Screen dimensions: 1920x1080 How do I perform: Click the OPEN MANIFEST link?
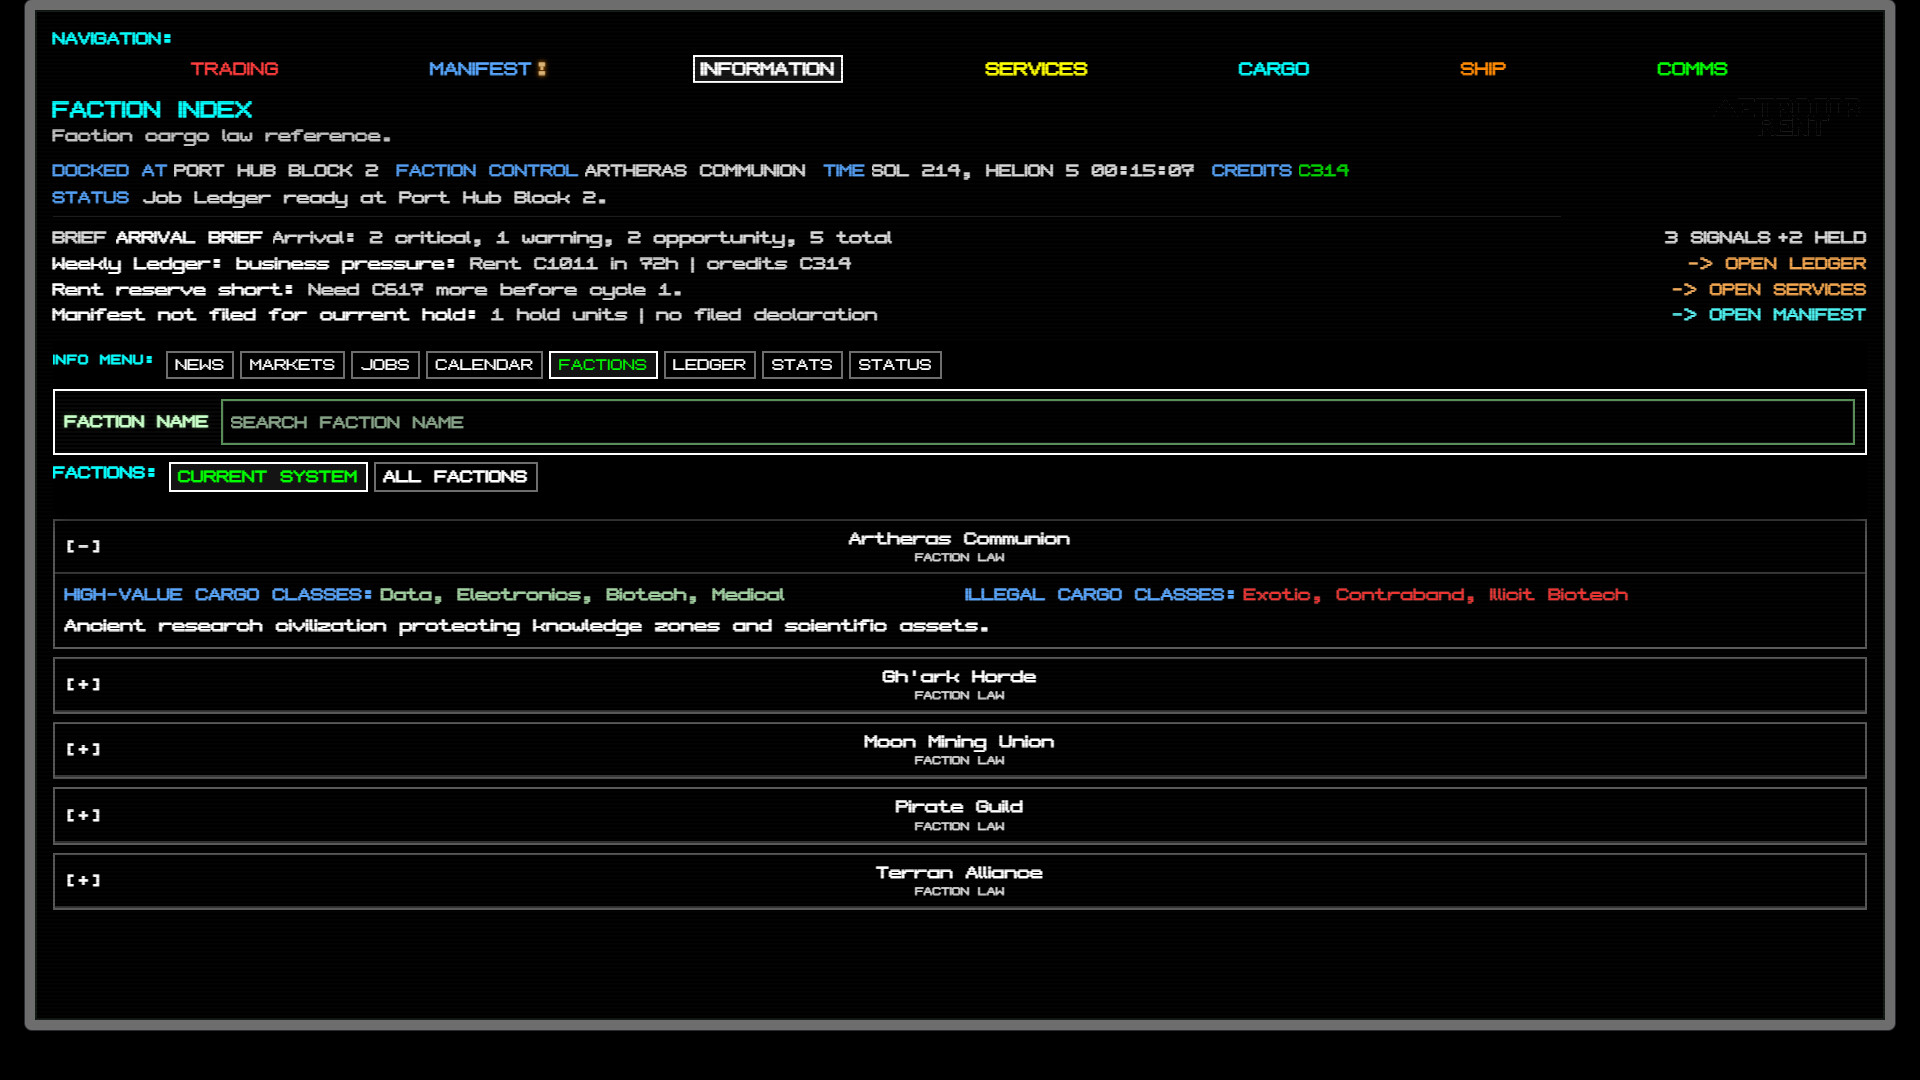[x=1768, y=314]
